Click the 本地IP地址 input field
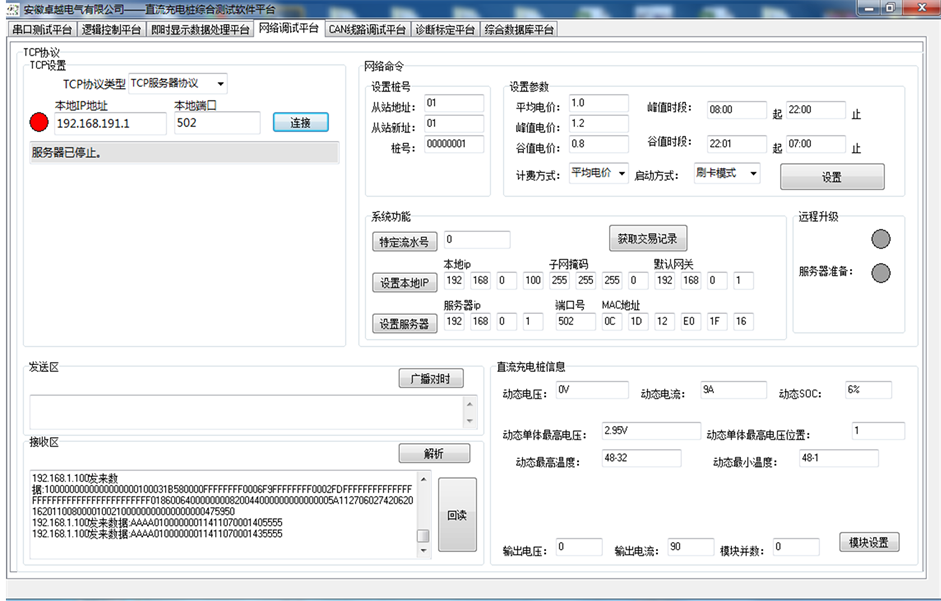Image resolution: width=941 pixels, height=601 pixels. click(110, 123)
